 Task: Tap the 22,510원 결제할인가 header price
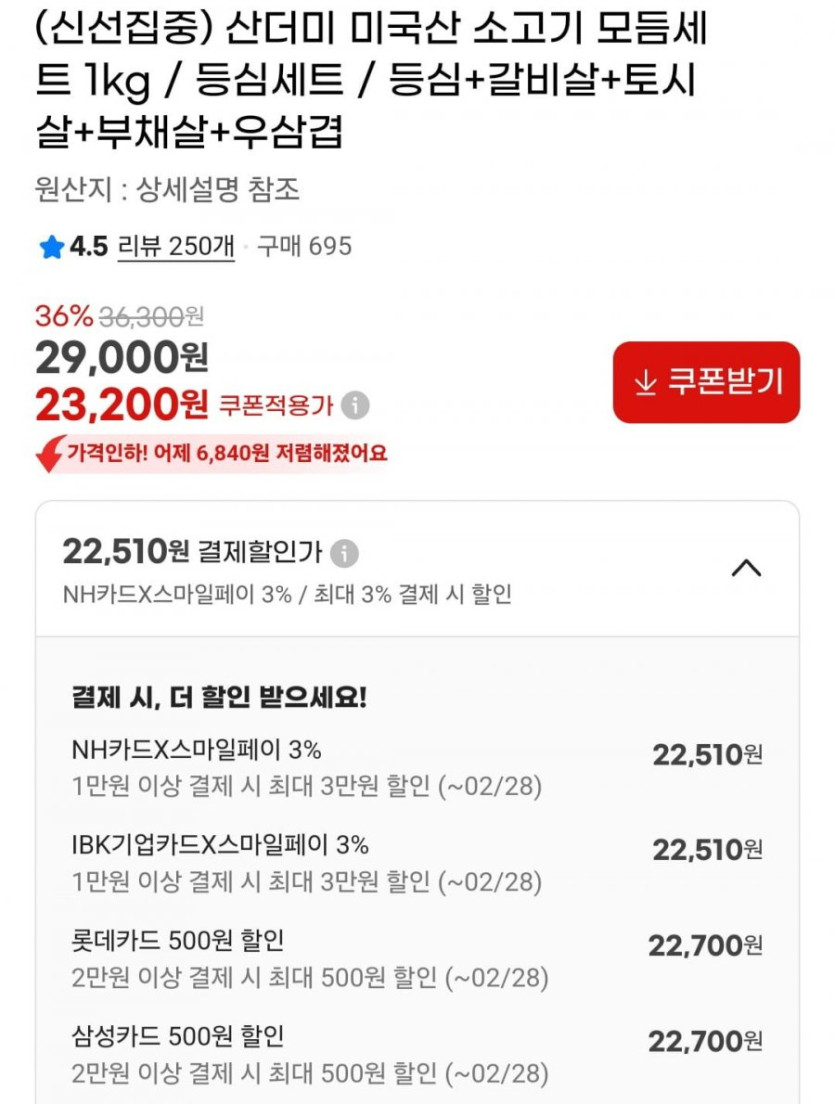point(125,551)
